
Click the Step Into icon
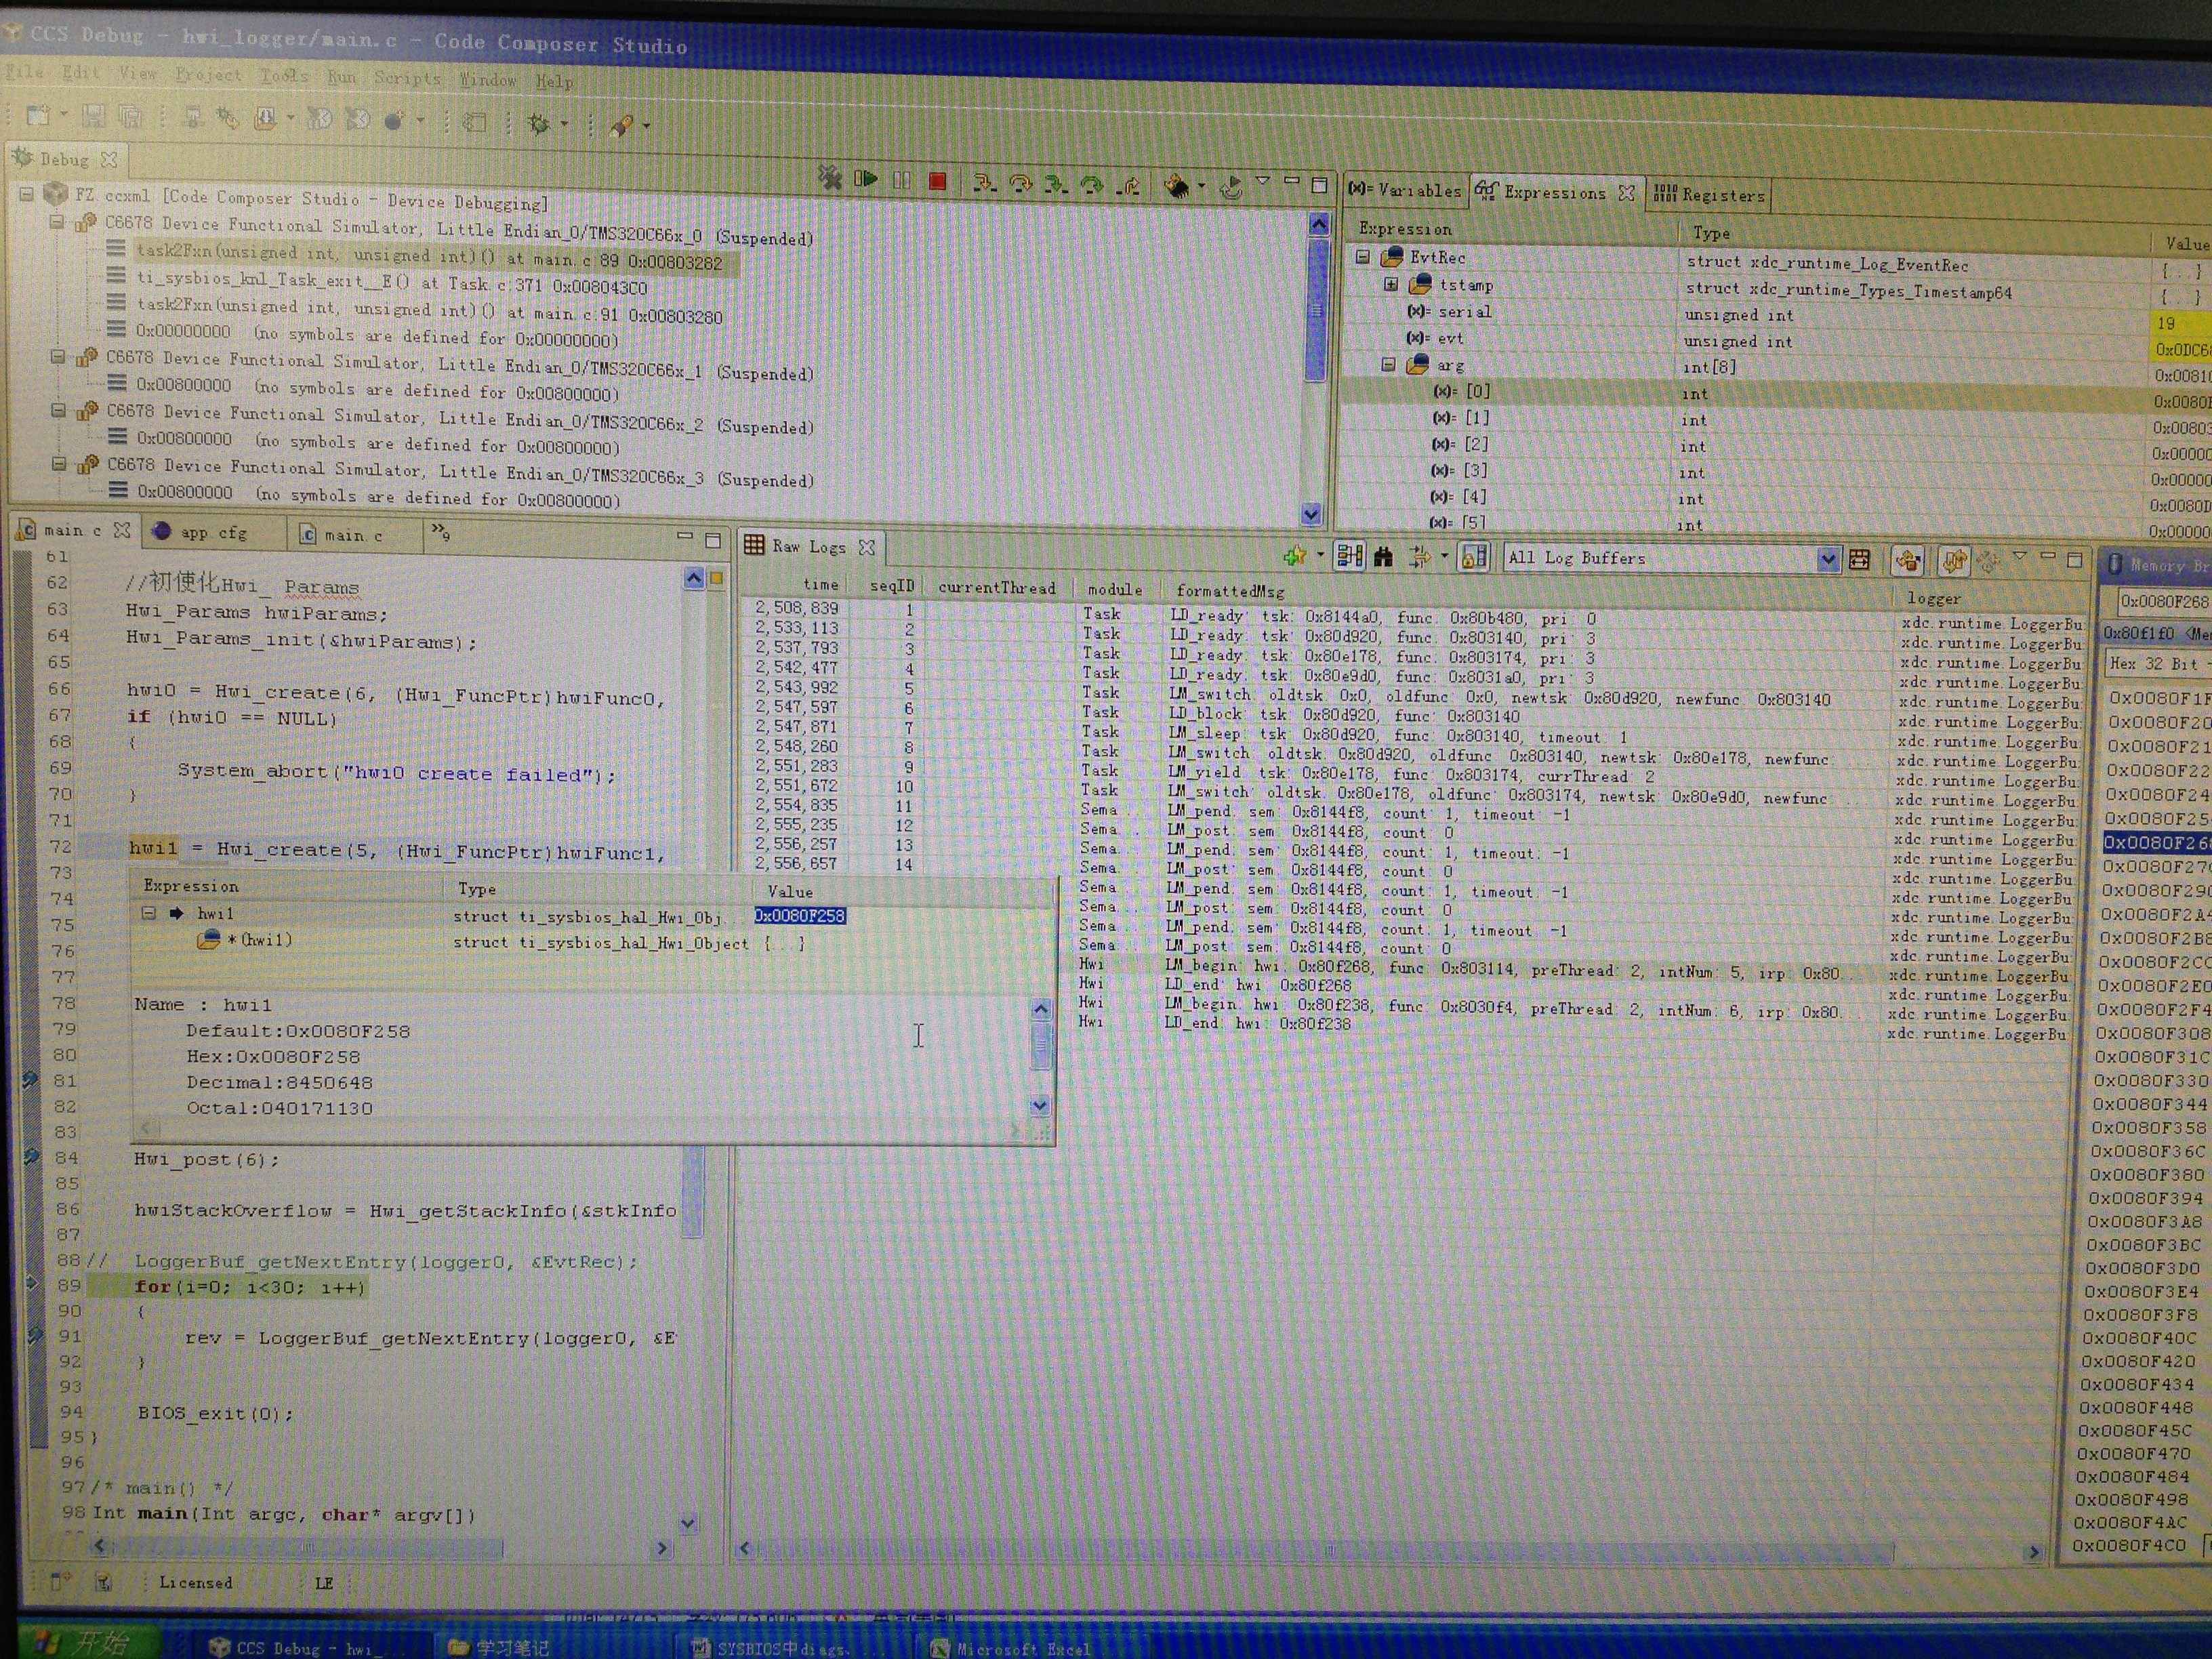984,182
